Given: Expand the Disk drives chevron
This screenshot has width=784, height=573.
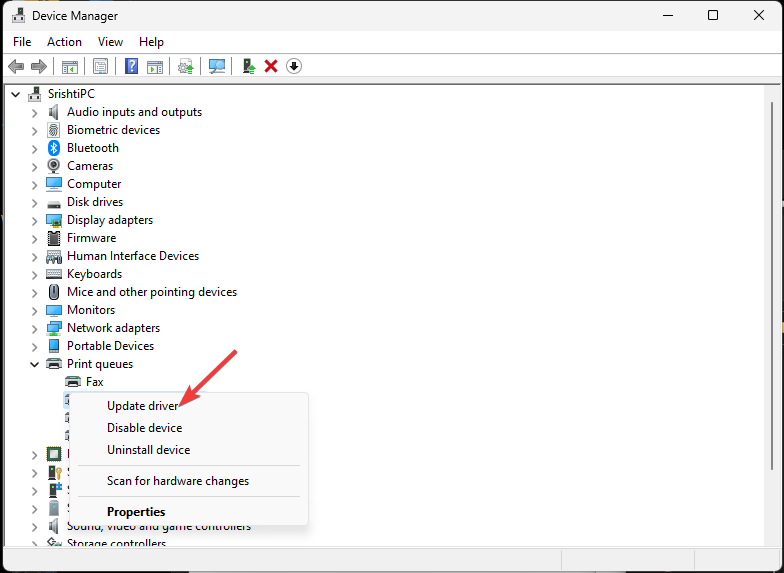Looking at the screenshot, I should 34,203.
